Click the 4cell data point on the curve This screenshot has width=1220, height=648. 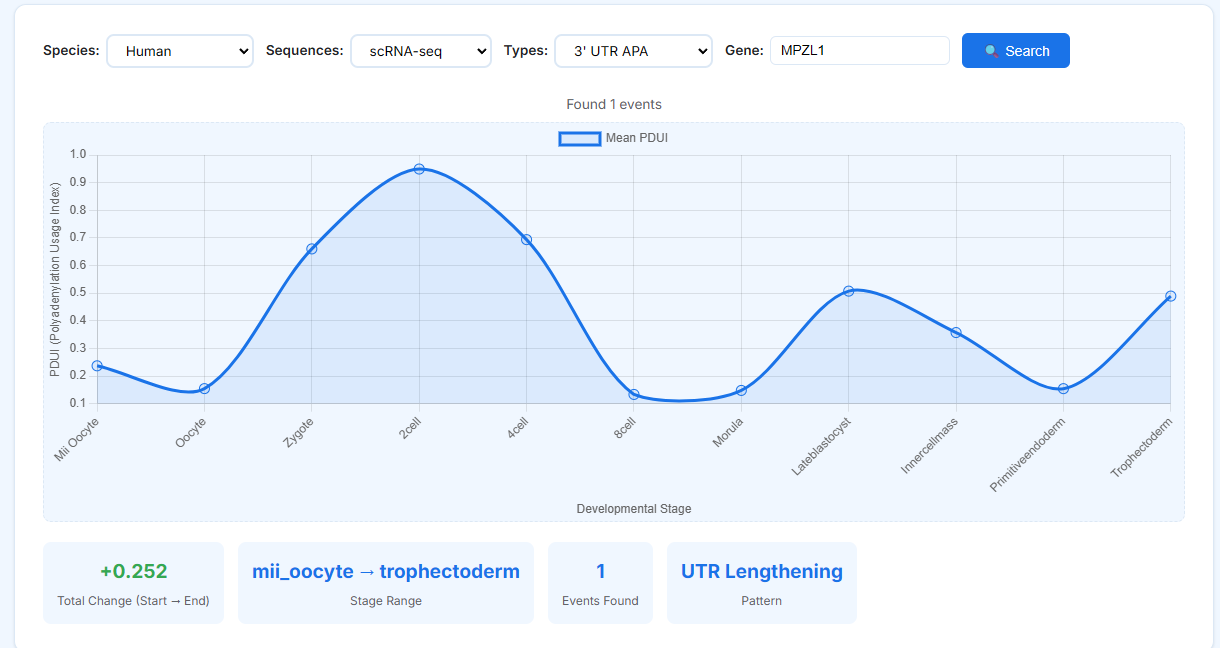point(526,240)
